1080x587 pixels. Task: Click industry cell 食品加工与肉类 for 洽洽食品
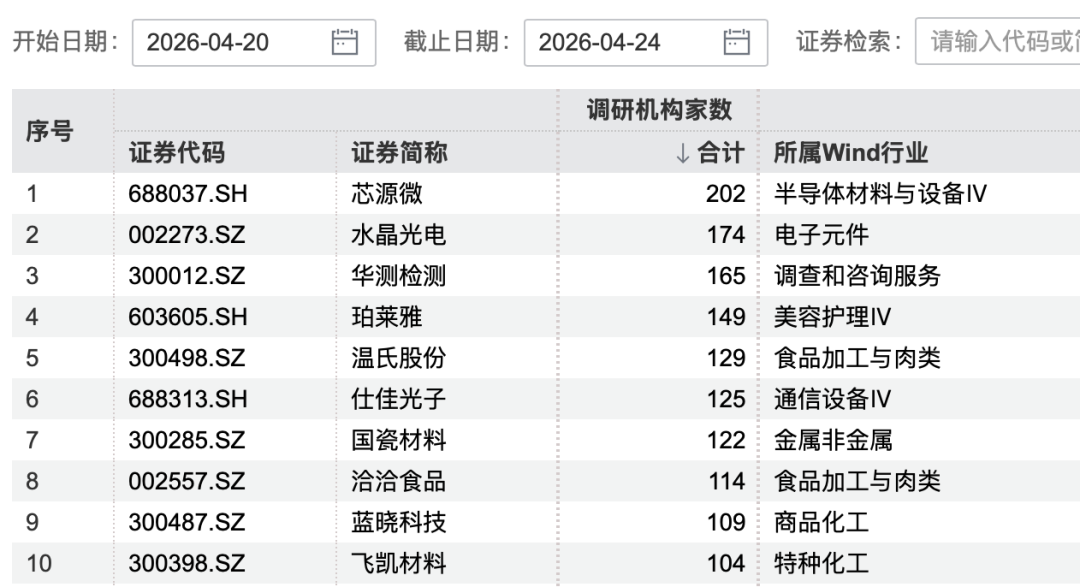858,481
